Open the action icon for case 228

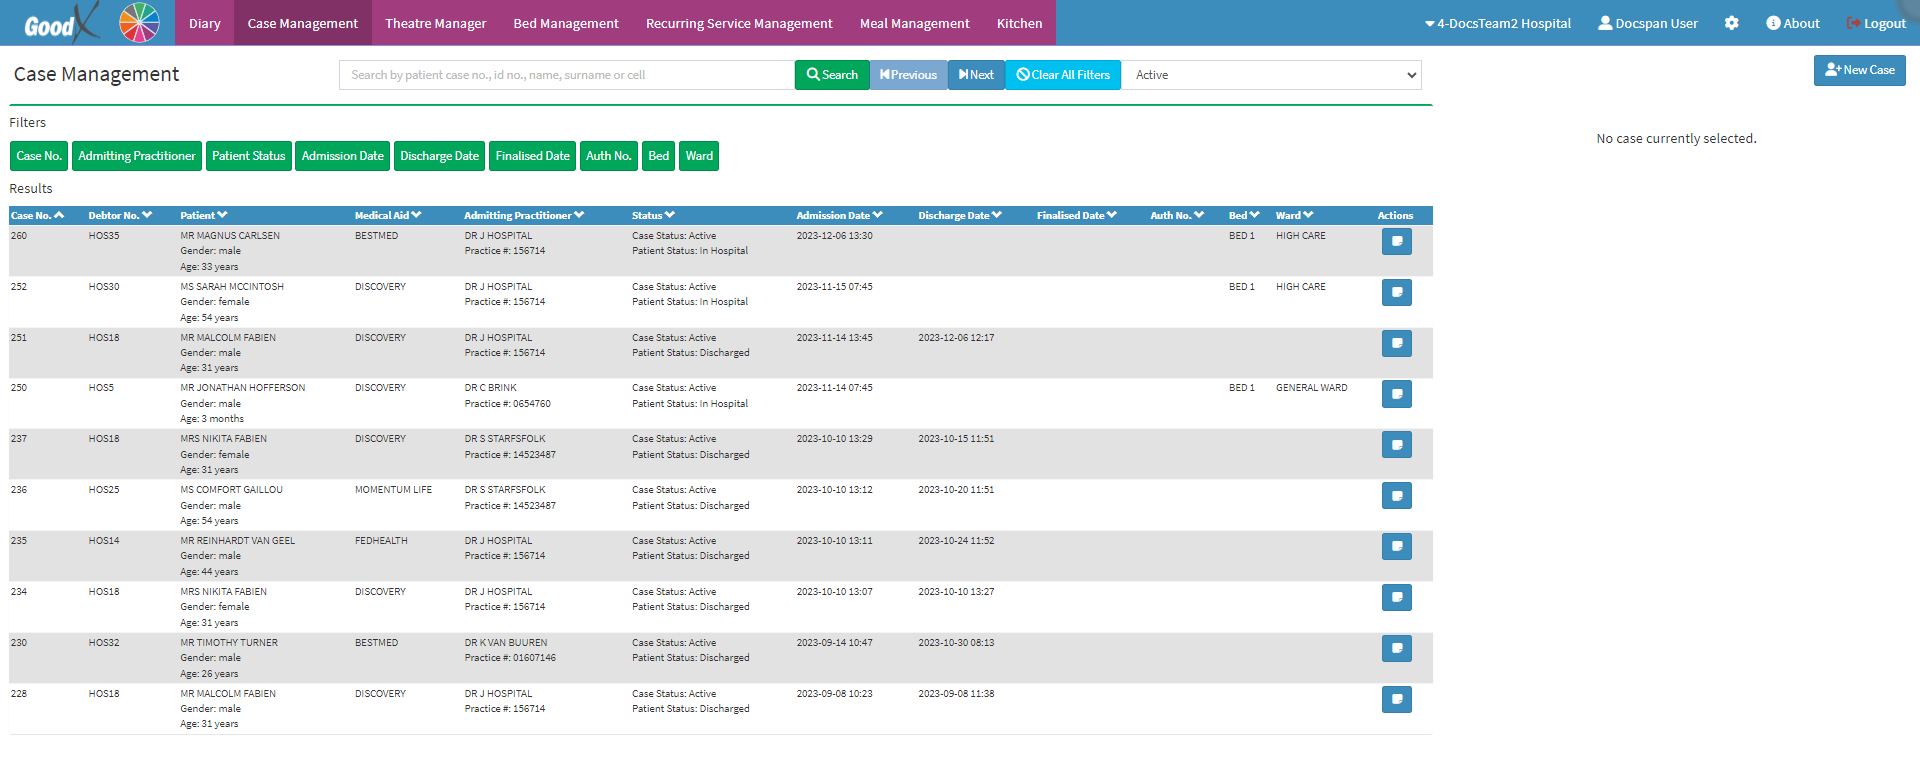click(x=1396, y=699)
